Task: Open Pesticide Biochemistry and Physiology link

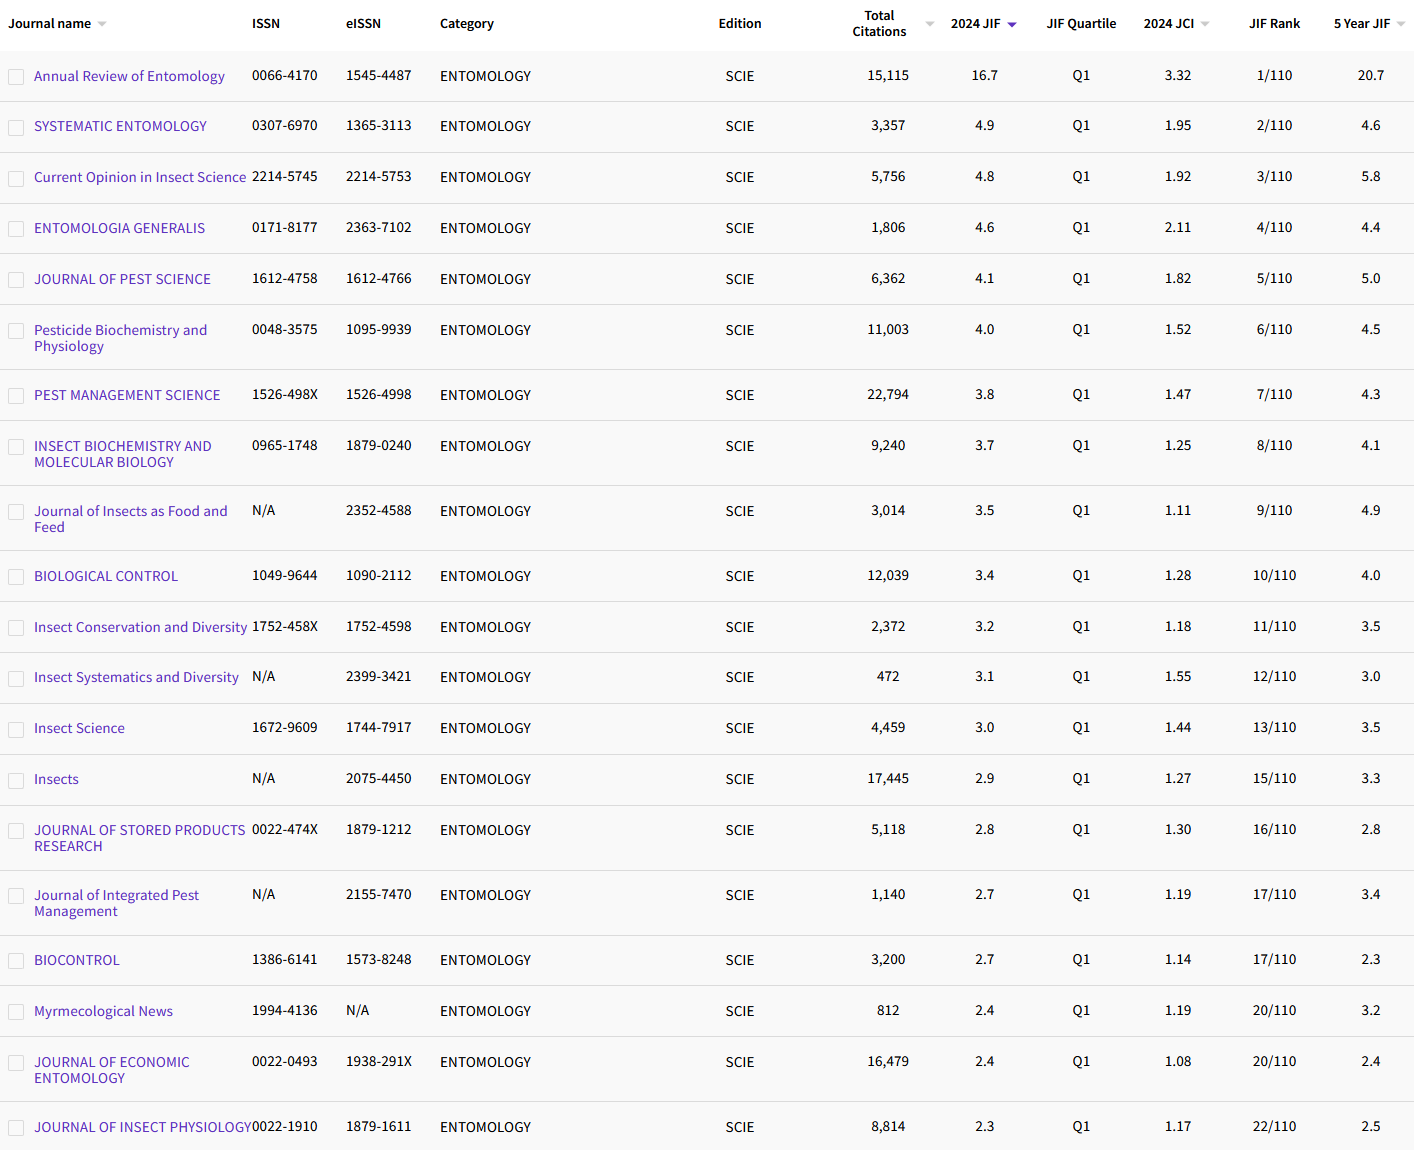Action: (120, 338)
